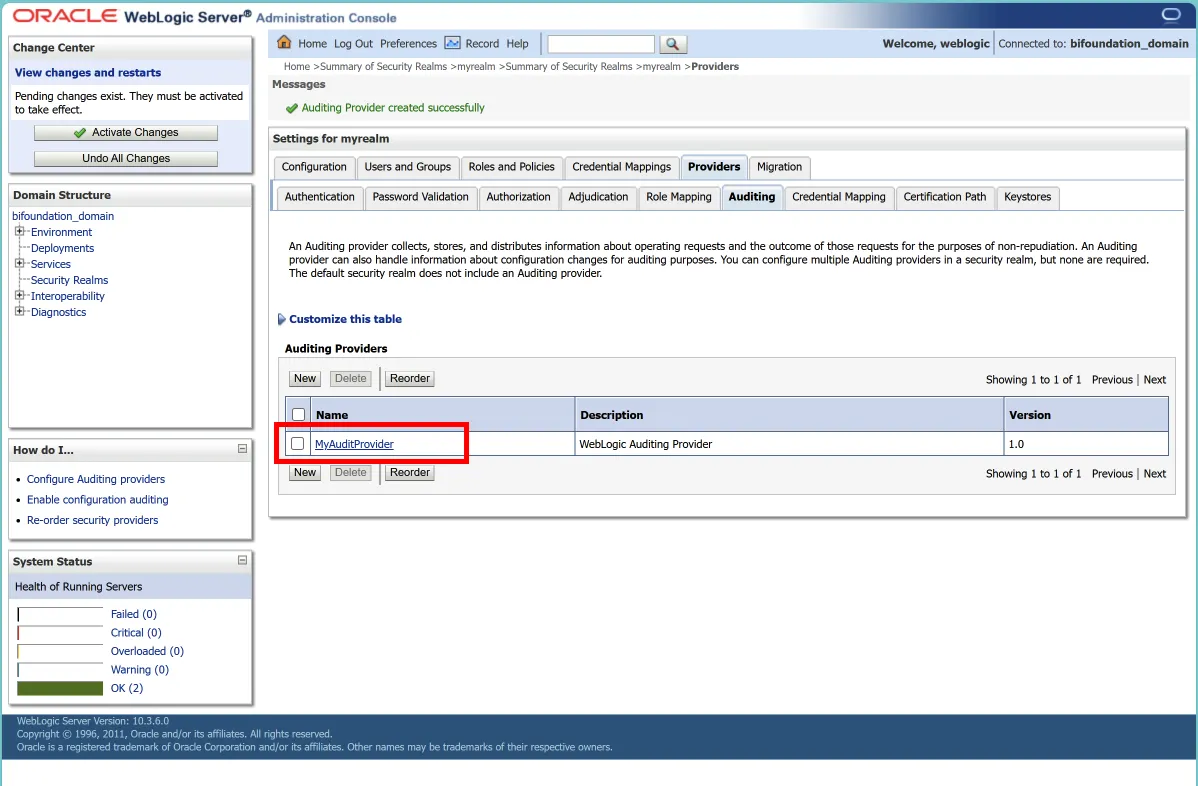Viewport: 1198px width, 786px height.
Task: Open Security Realms in the domain tree
Action: click(x=70, y=280)
